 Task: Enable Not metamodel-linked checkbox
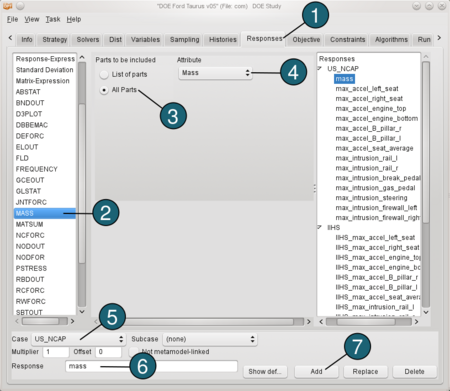tap(134, 352)
